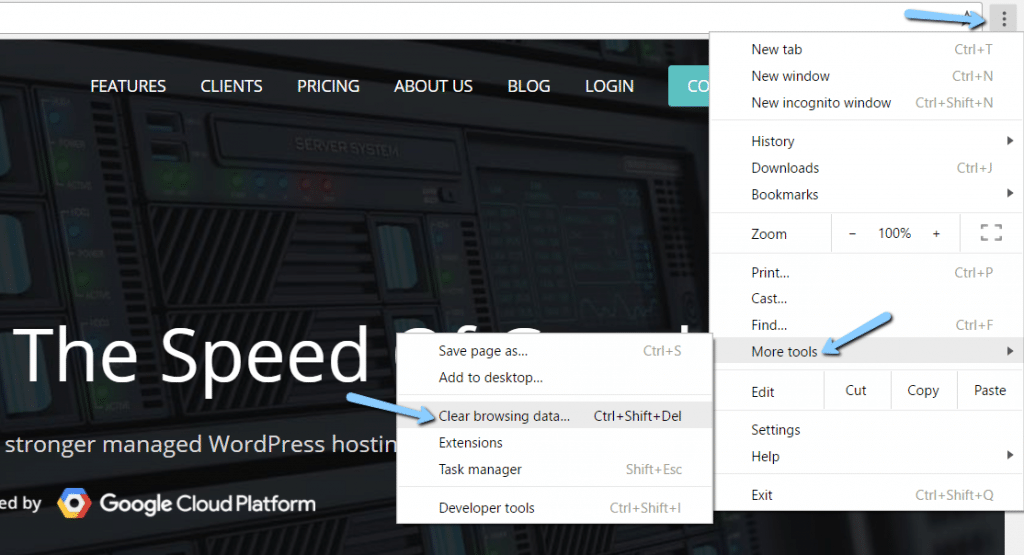
Task: Select Clear browsing data... in submenu
Action: pyautogui.click(x=554, y=416)
